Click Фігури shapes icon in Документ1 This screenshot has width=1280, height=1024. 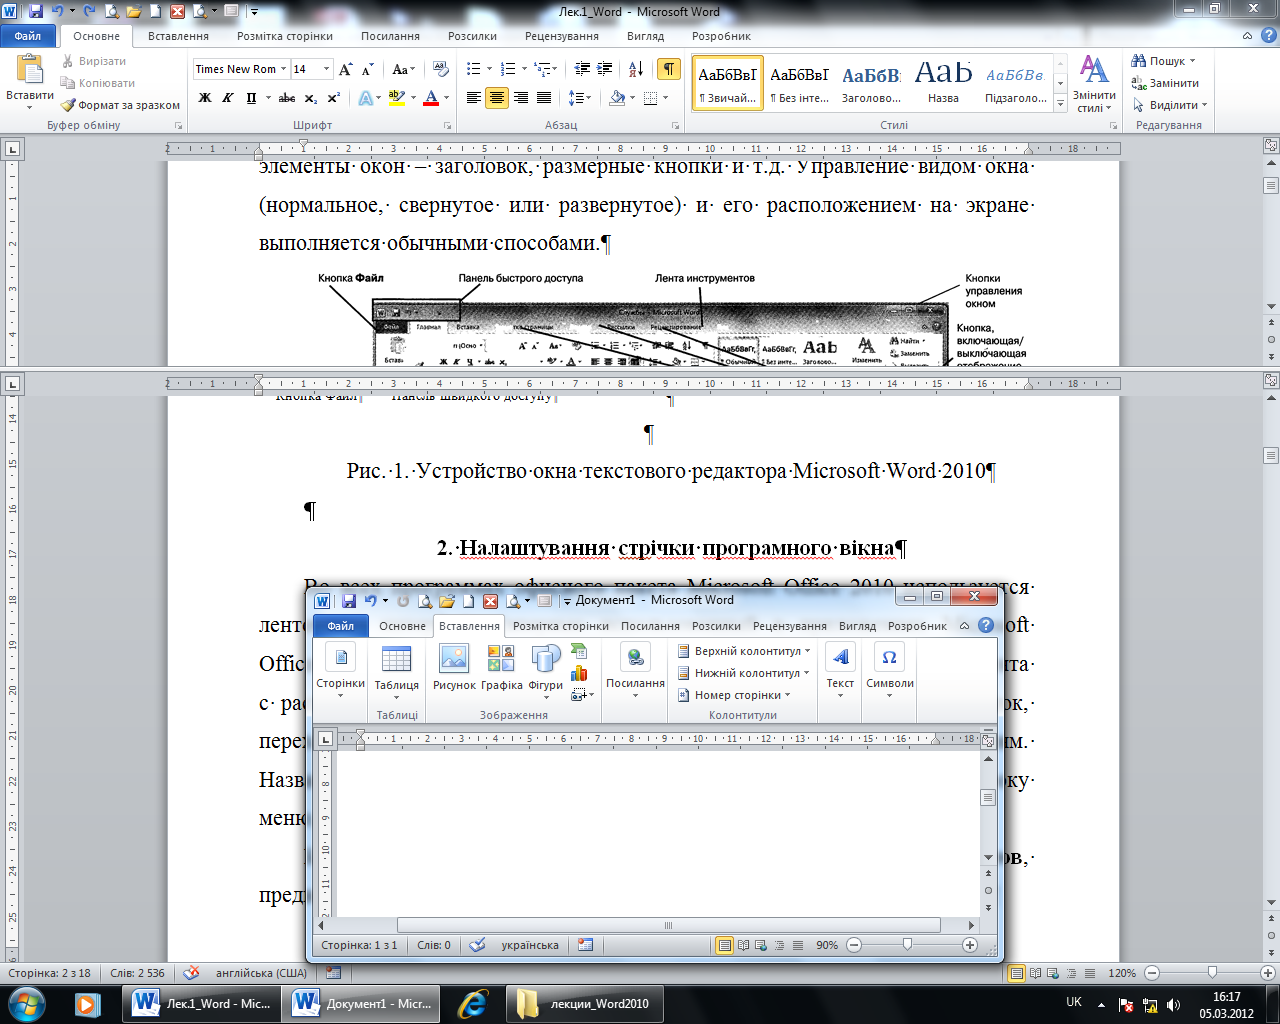coord(546,670)
